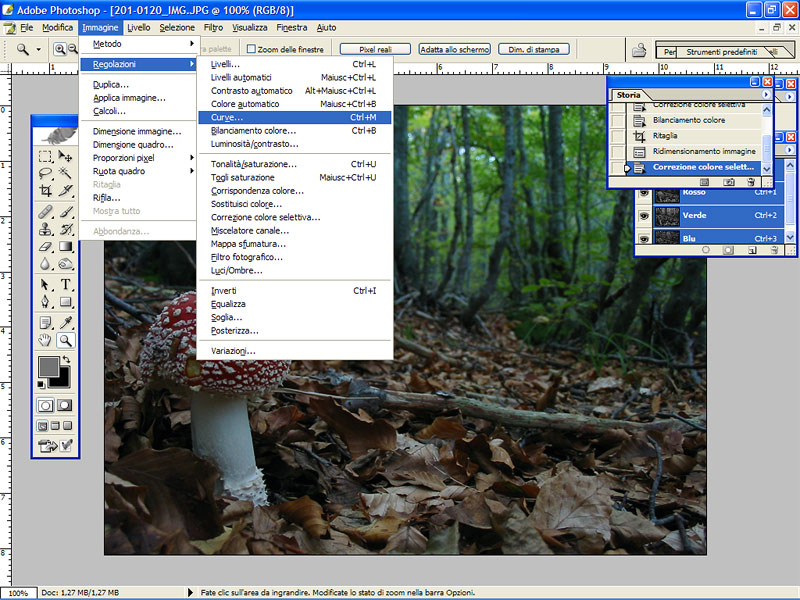The width and height of the screenshot is (800, 600).
Task: Select the Healing Brush tool
Action: point(45,211)
